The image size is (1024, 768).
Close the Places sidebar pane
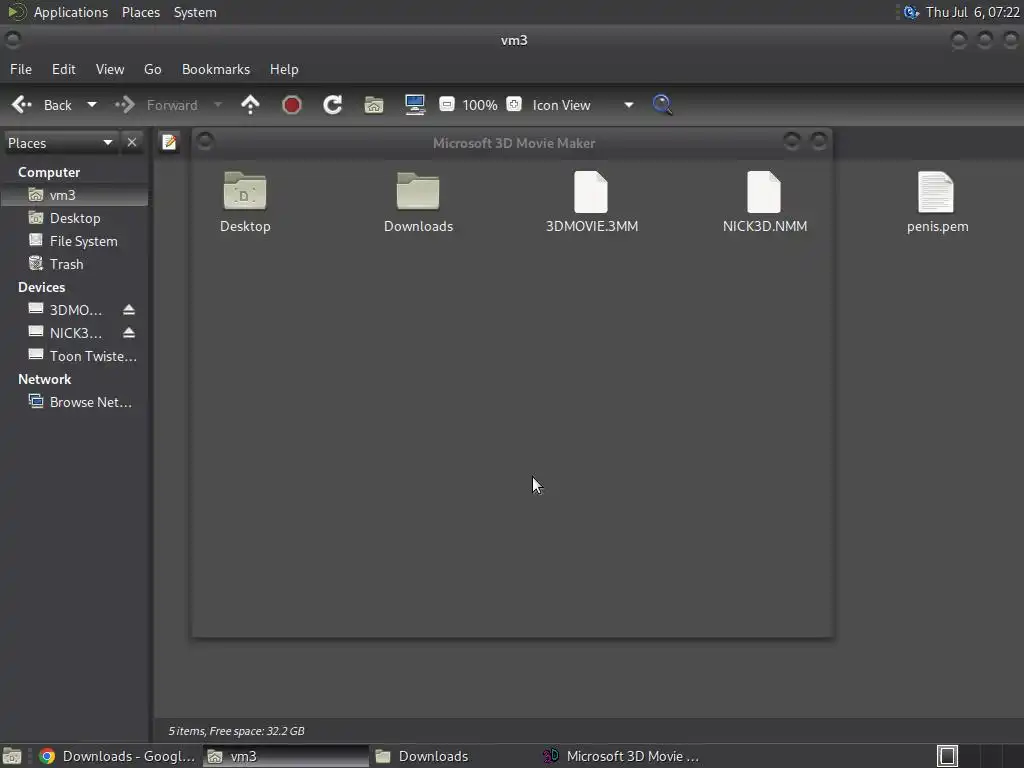point(132,142)
